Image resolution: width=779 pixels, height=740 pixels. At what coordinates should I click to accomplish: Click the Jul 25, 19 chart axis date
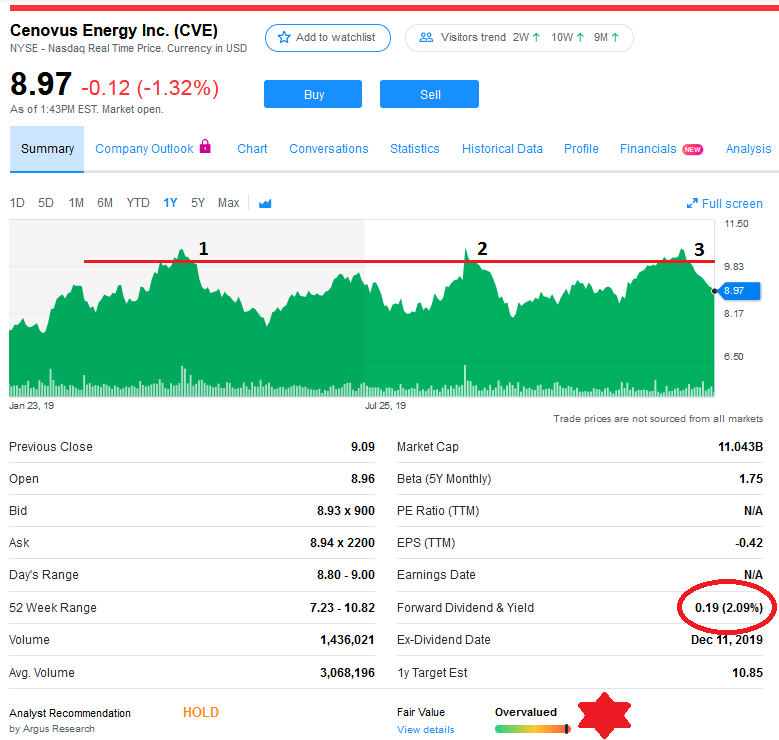pyautogui.click(x=385, y=406)
